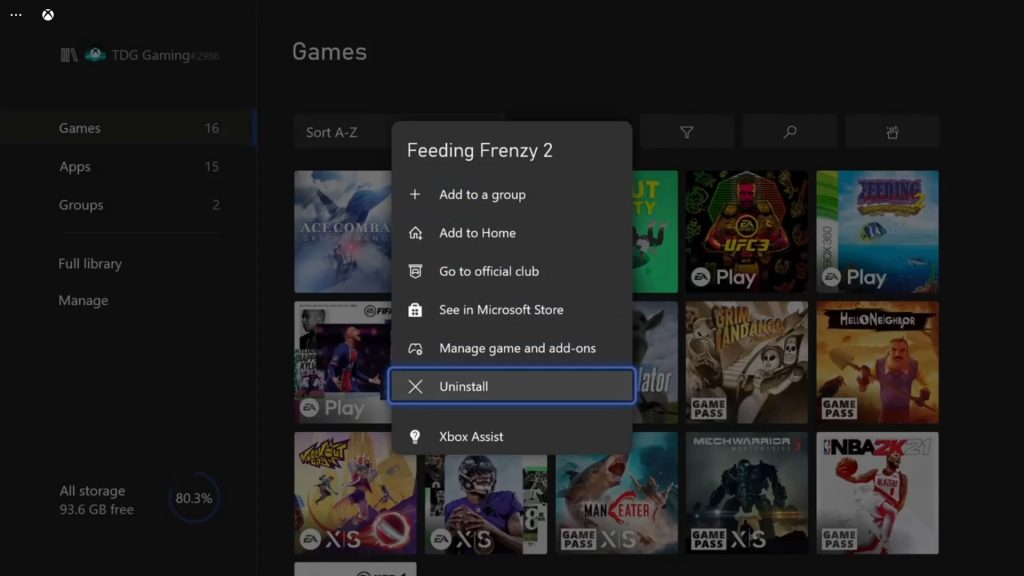Choose Add to Home

click(512, 233)
